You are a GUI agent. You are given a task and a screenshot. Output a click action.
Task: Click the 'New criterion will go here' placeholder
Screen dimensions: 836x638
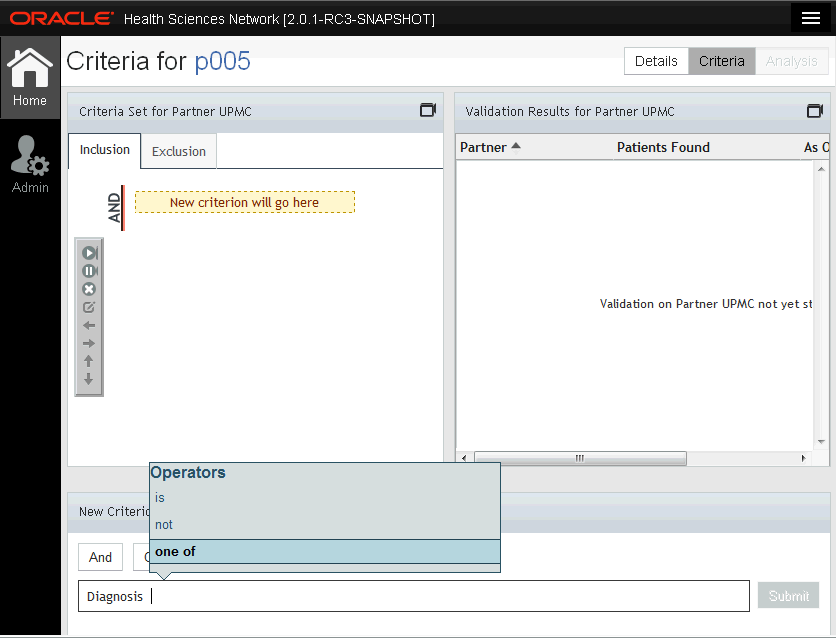coord(245,202)
